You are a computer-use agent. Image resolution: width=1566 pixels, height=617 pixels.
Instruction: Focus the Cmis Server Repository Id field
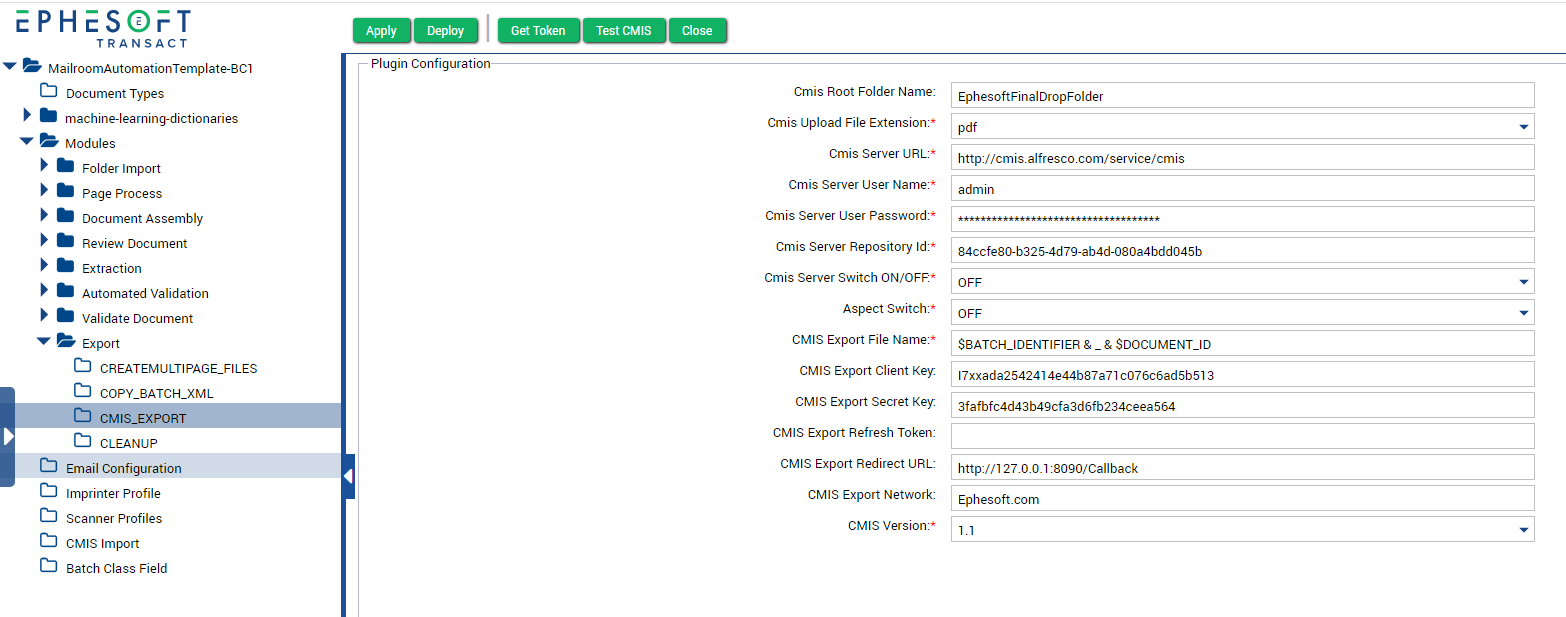click(x=1242, y=250)
